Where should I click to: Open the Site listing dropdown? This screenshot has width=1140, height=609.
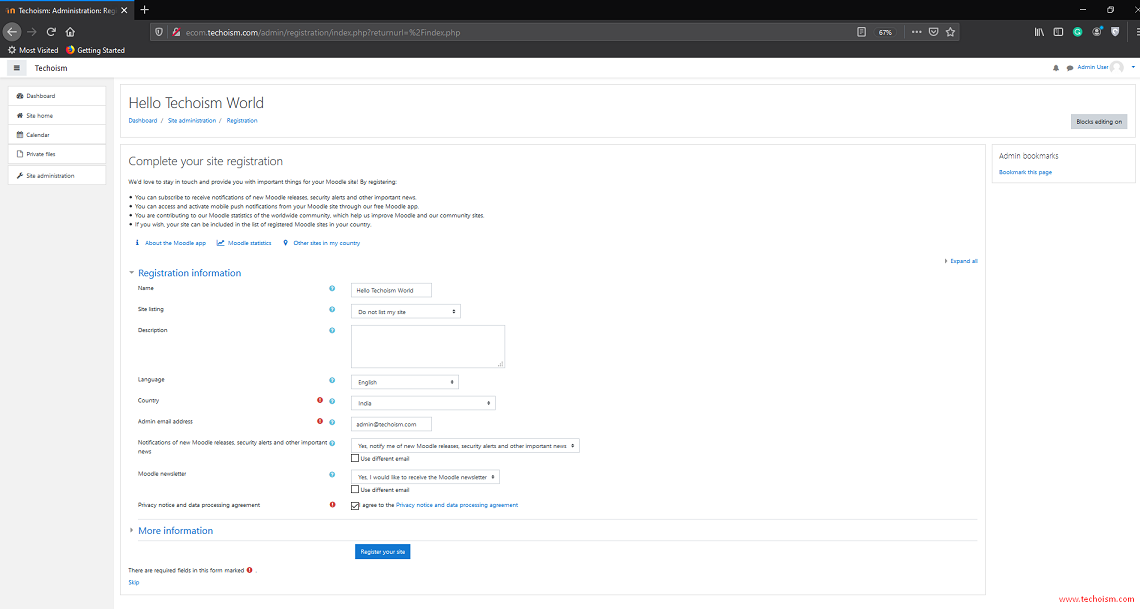(406, 312)
